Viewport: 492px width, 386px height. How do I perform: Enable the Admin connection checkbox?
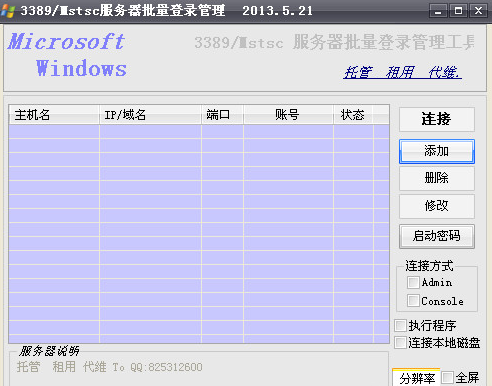click(413, 282)
